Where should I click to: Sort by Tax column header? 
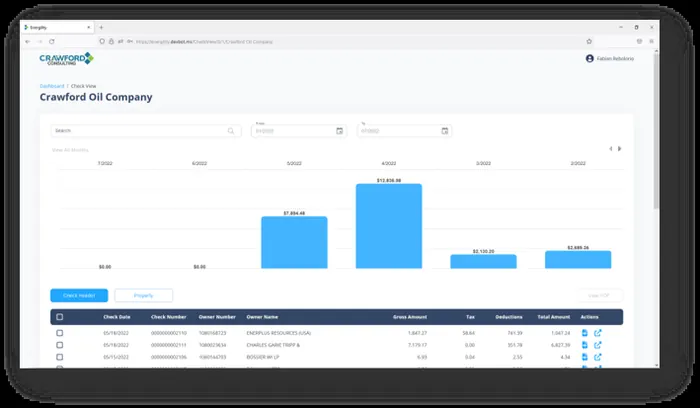click(471, 317)
